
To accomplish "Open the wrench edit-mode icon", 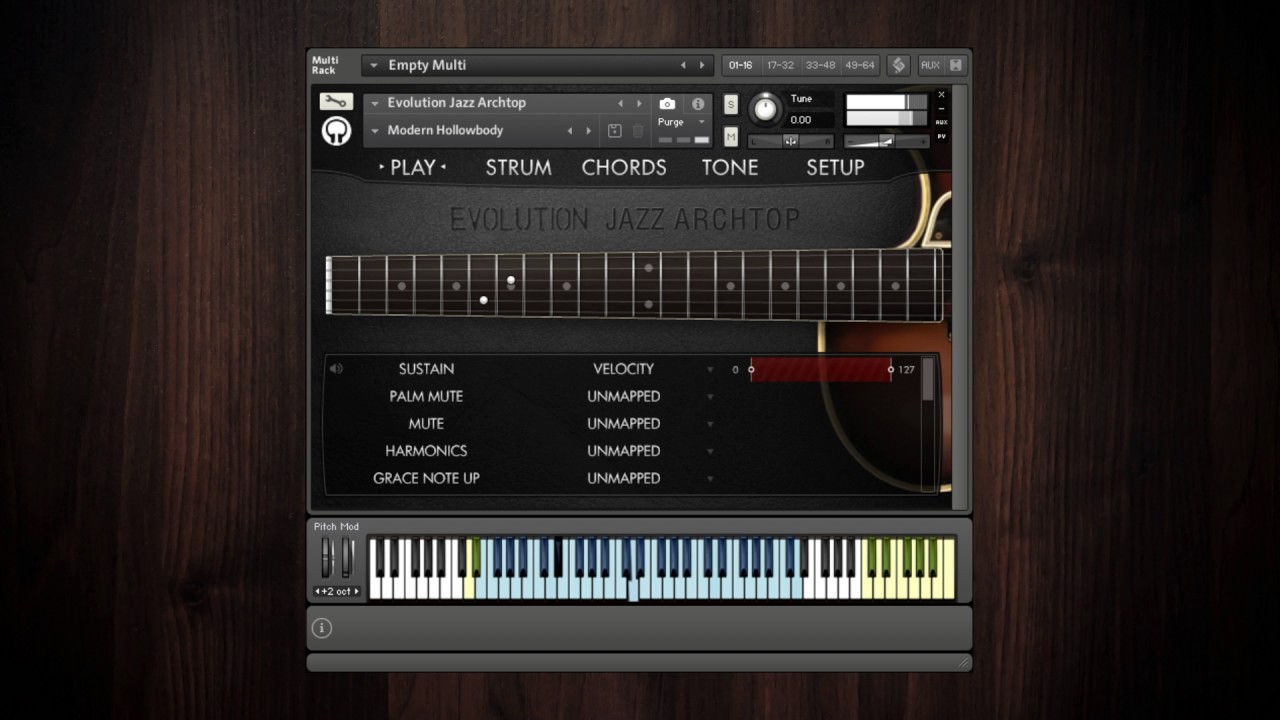I will click(336, 102).
